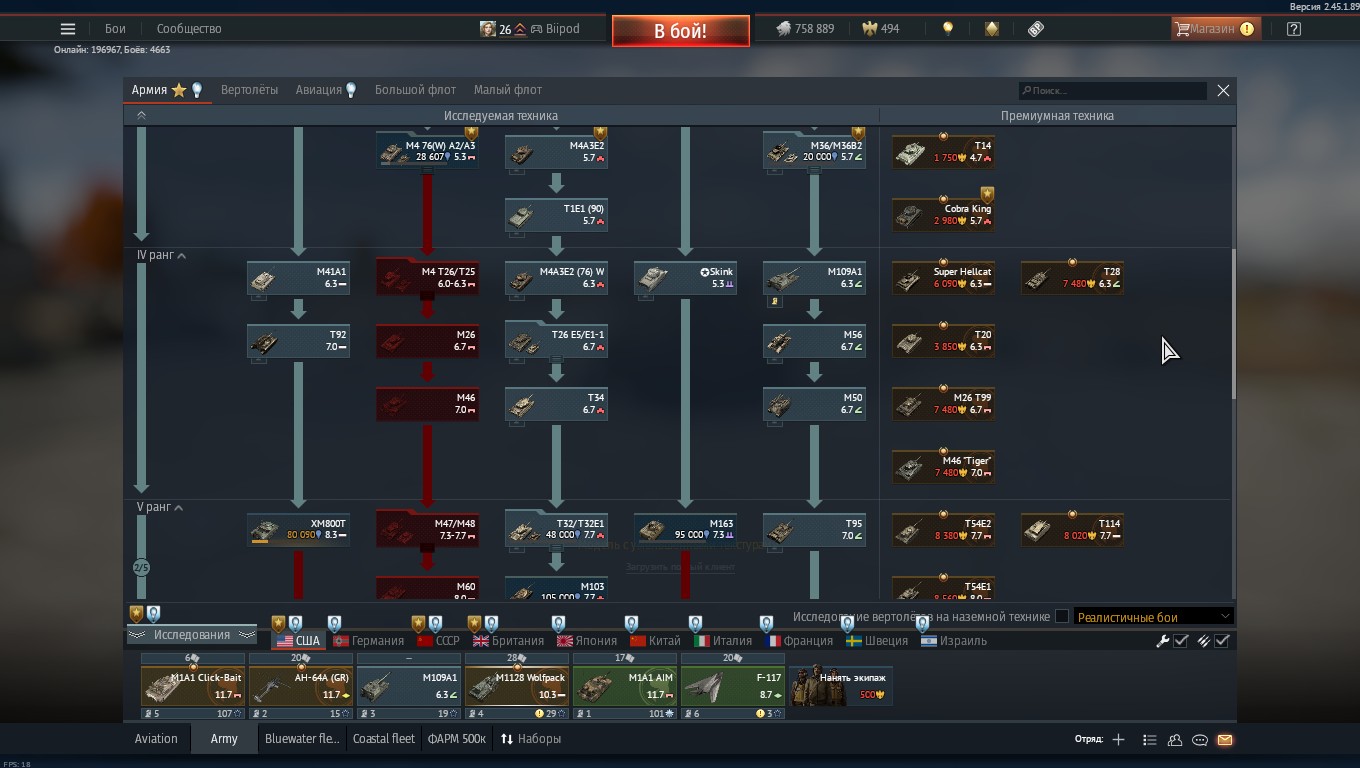The width and height of the screenshot is (1360, 768).
Task: Select the M50 vehicle tile
Action: click(x=814, y=404)
